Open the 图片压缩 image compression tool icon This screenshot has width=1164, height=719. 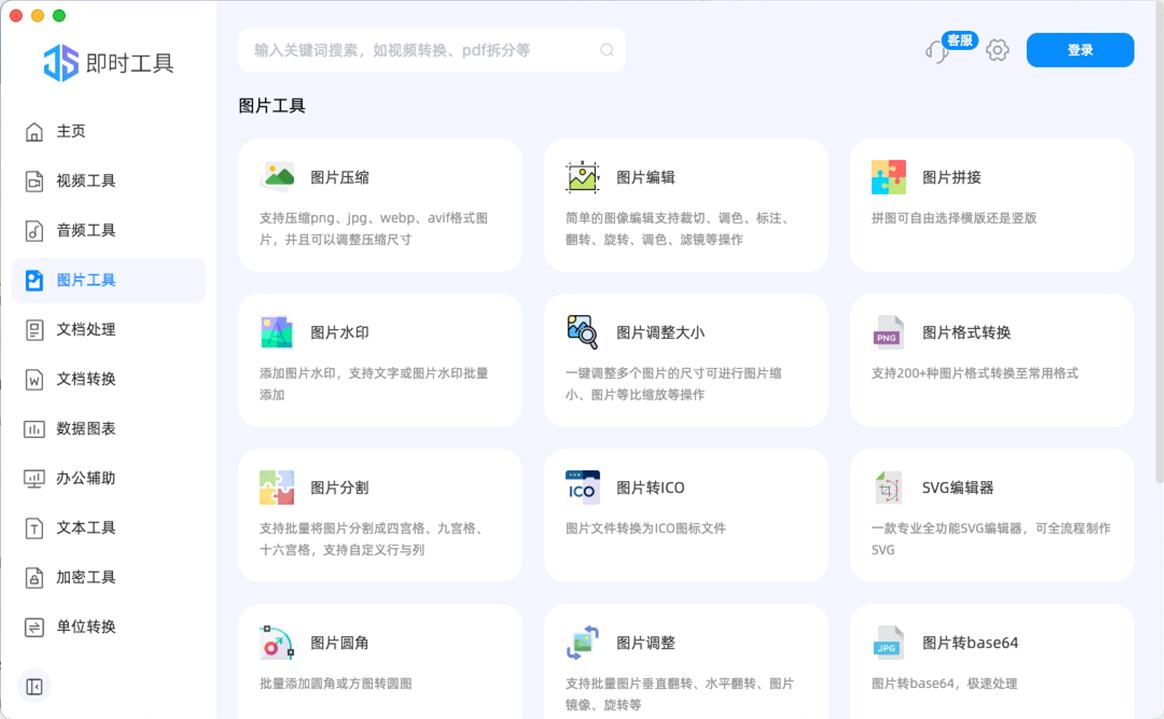277,177
